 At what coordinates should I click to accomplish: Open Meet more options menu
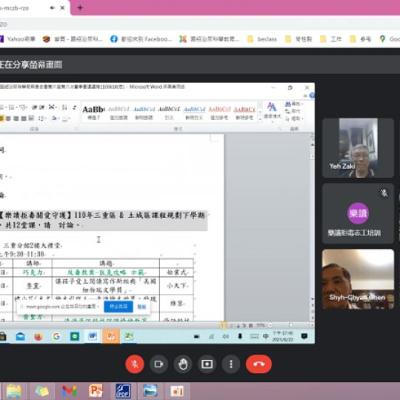[231, 364]
